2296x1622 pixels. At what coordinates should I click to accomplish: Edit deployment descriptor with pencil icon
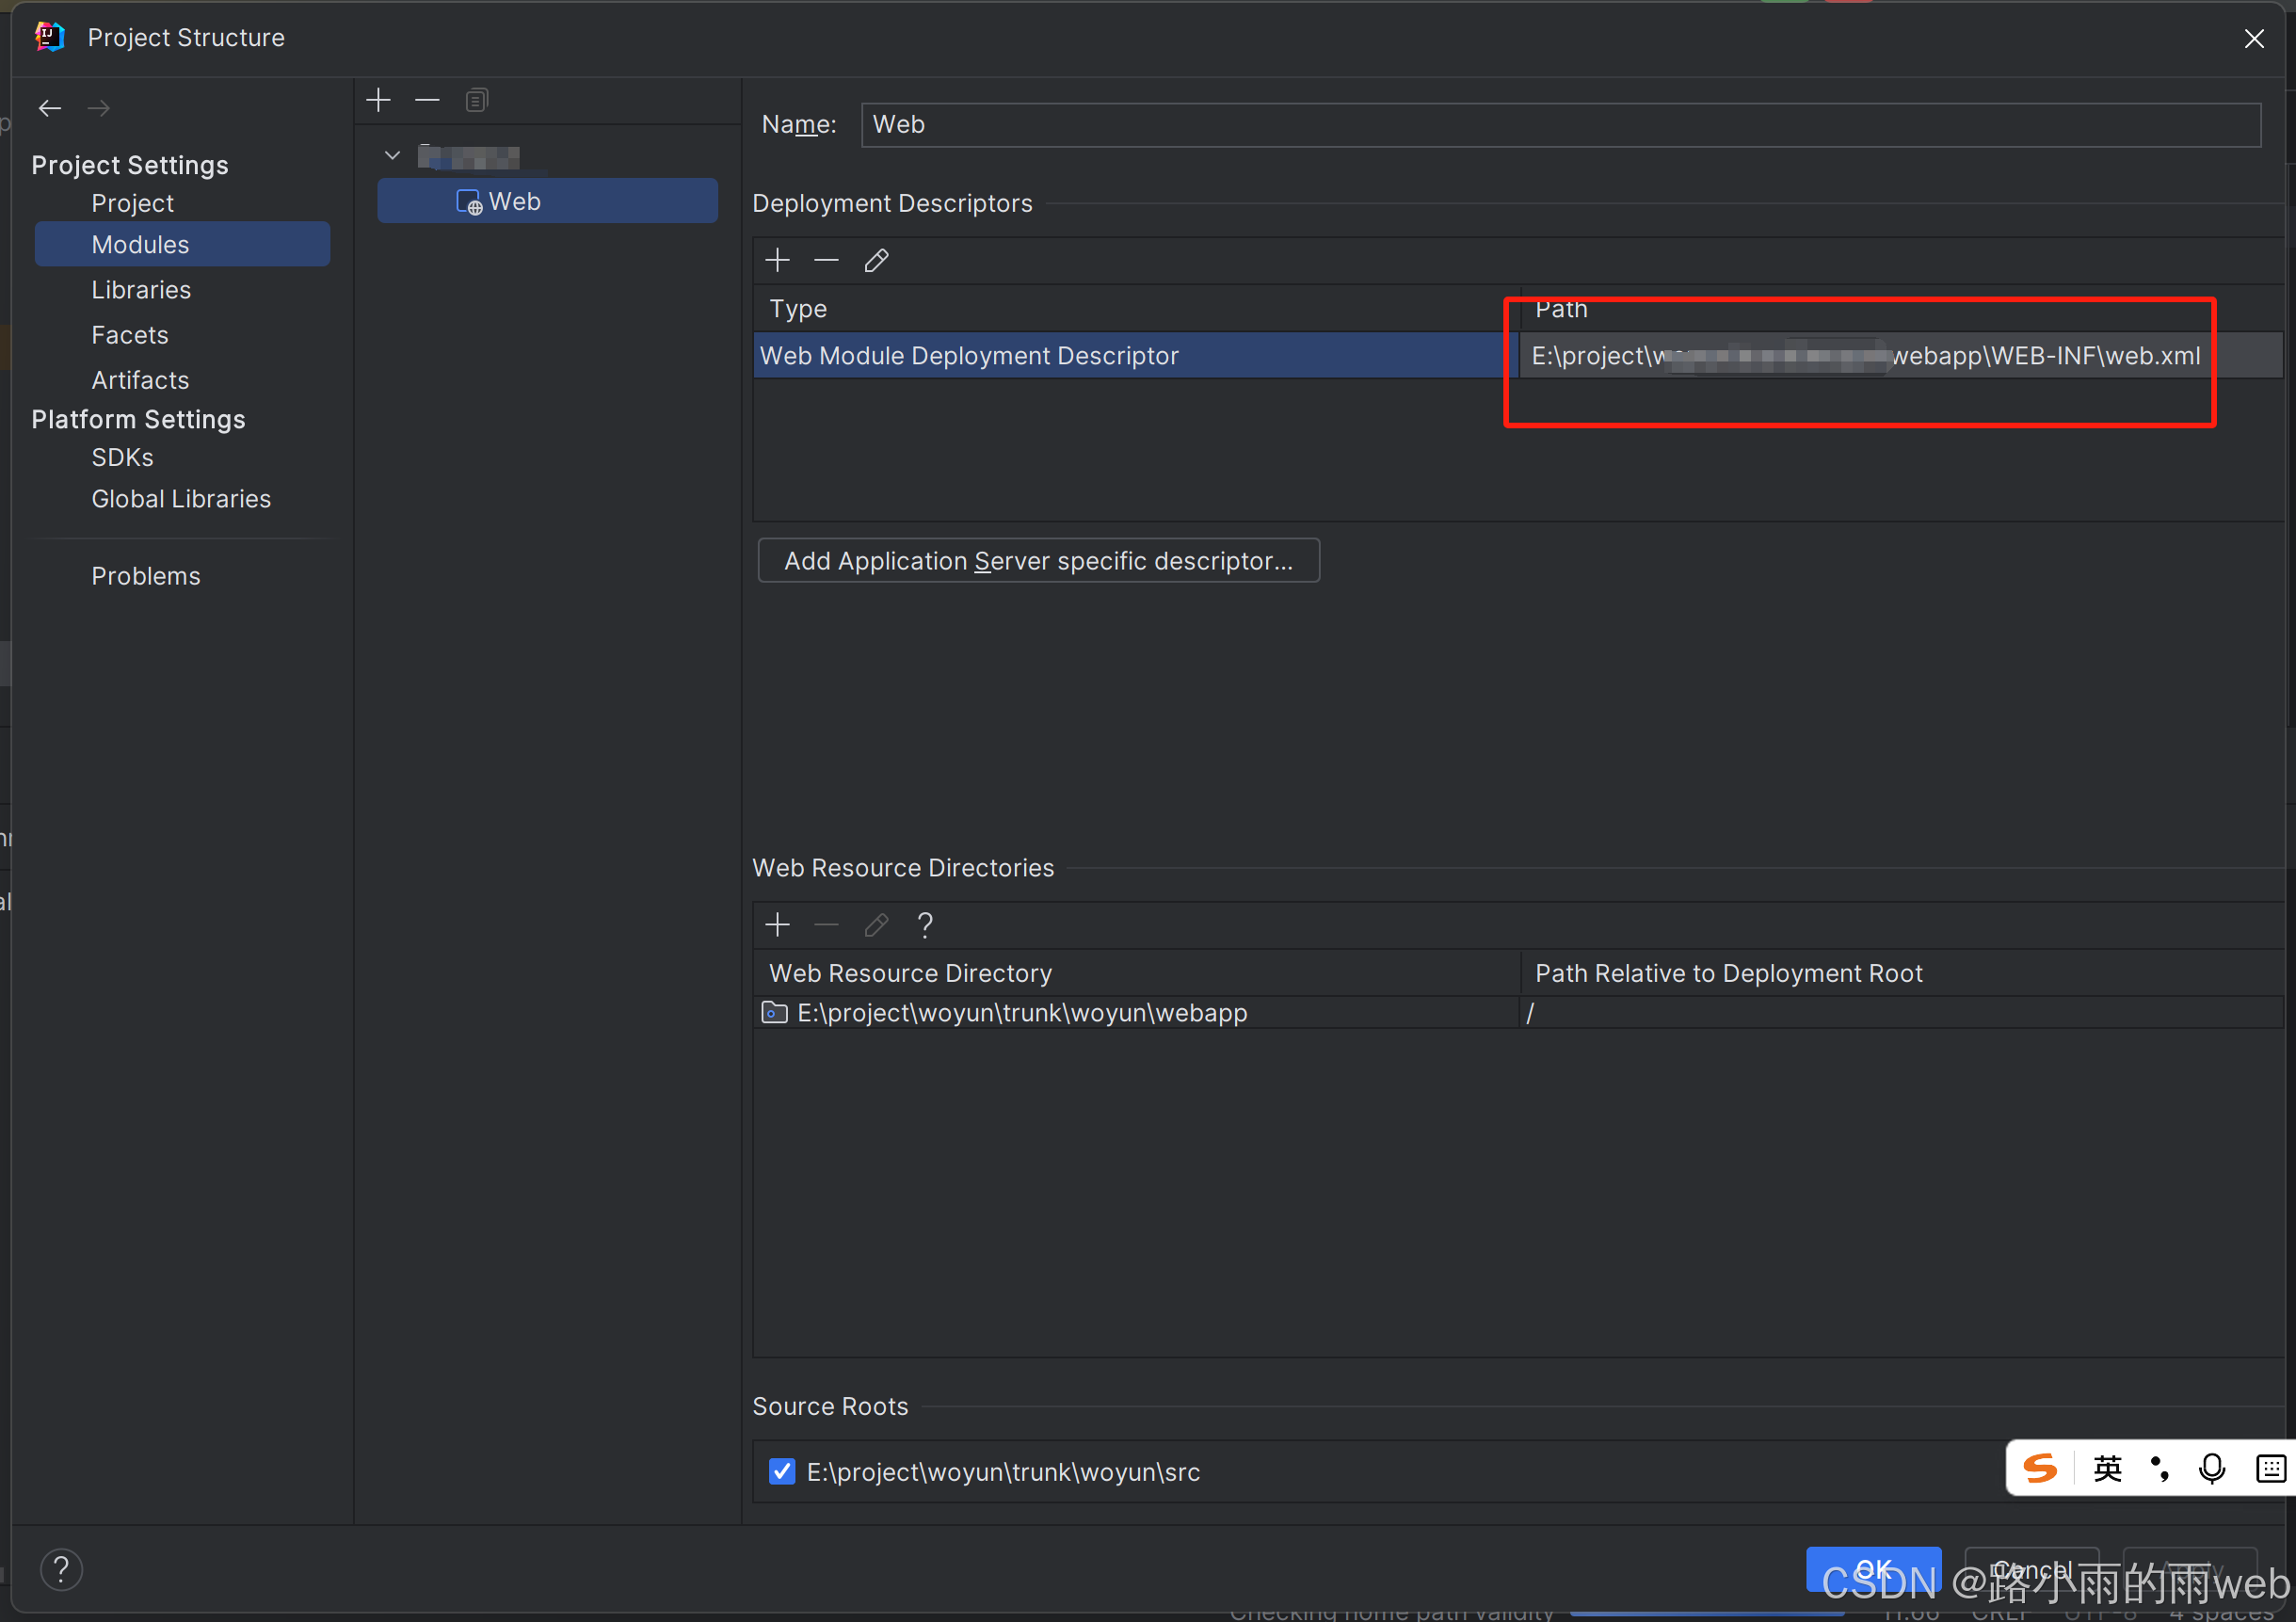click(x=876, y=261)
